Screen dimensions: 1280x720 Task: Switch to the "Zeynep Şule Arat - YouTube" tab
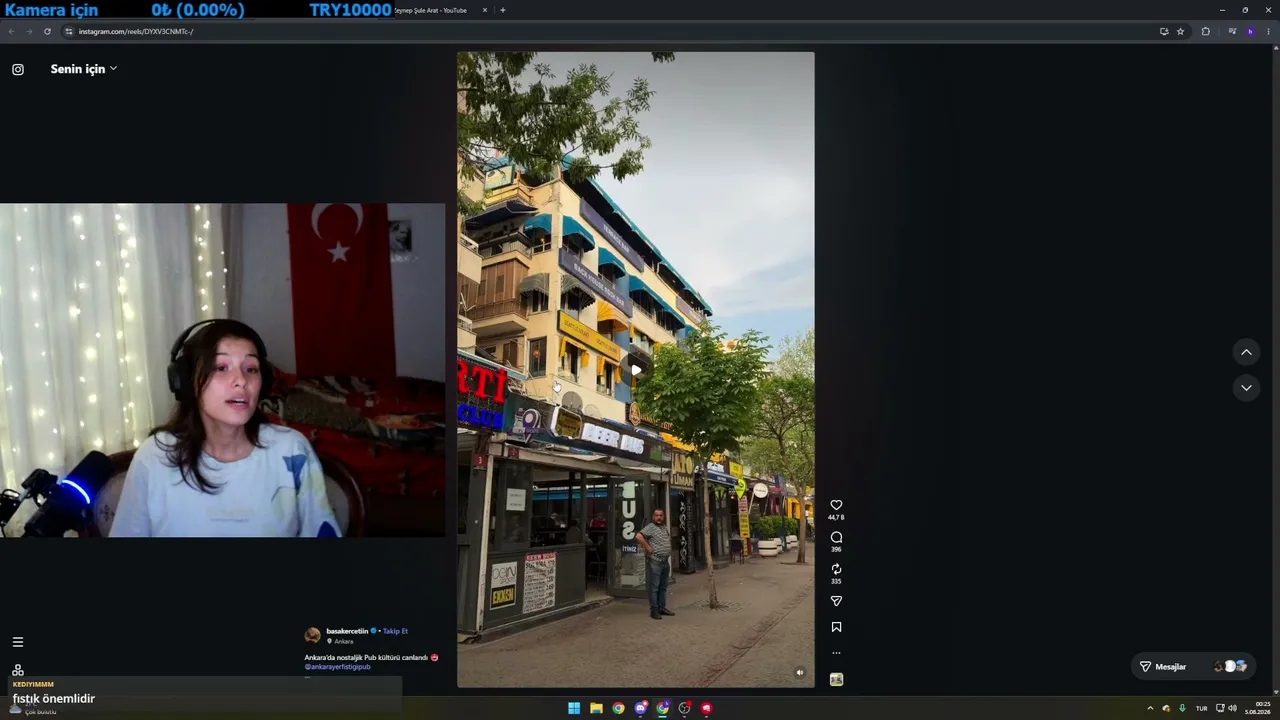click(430, 10)
